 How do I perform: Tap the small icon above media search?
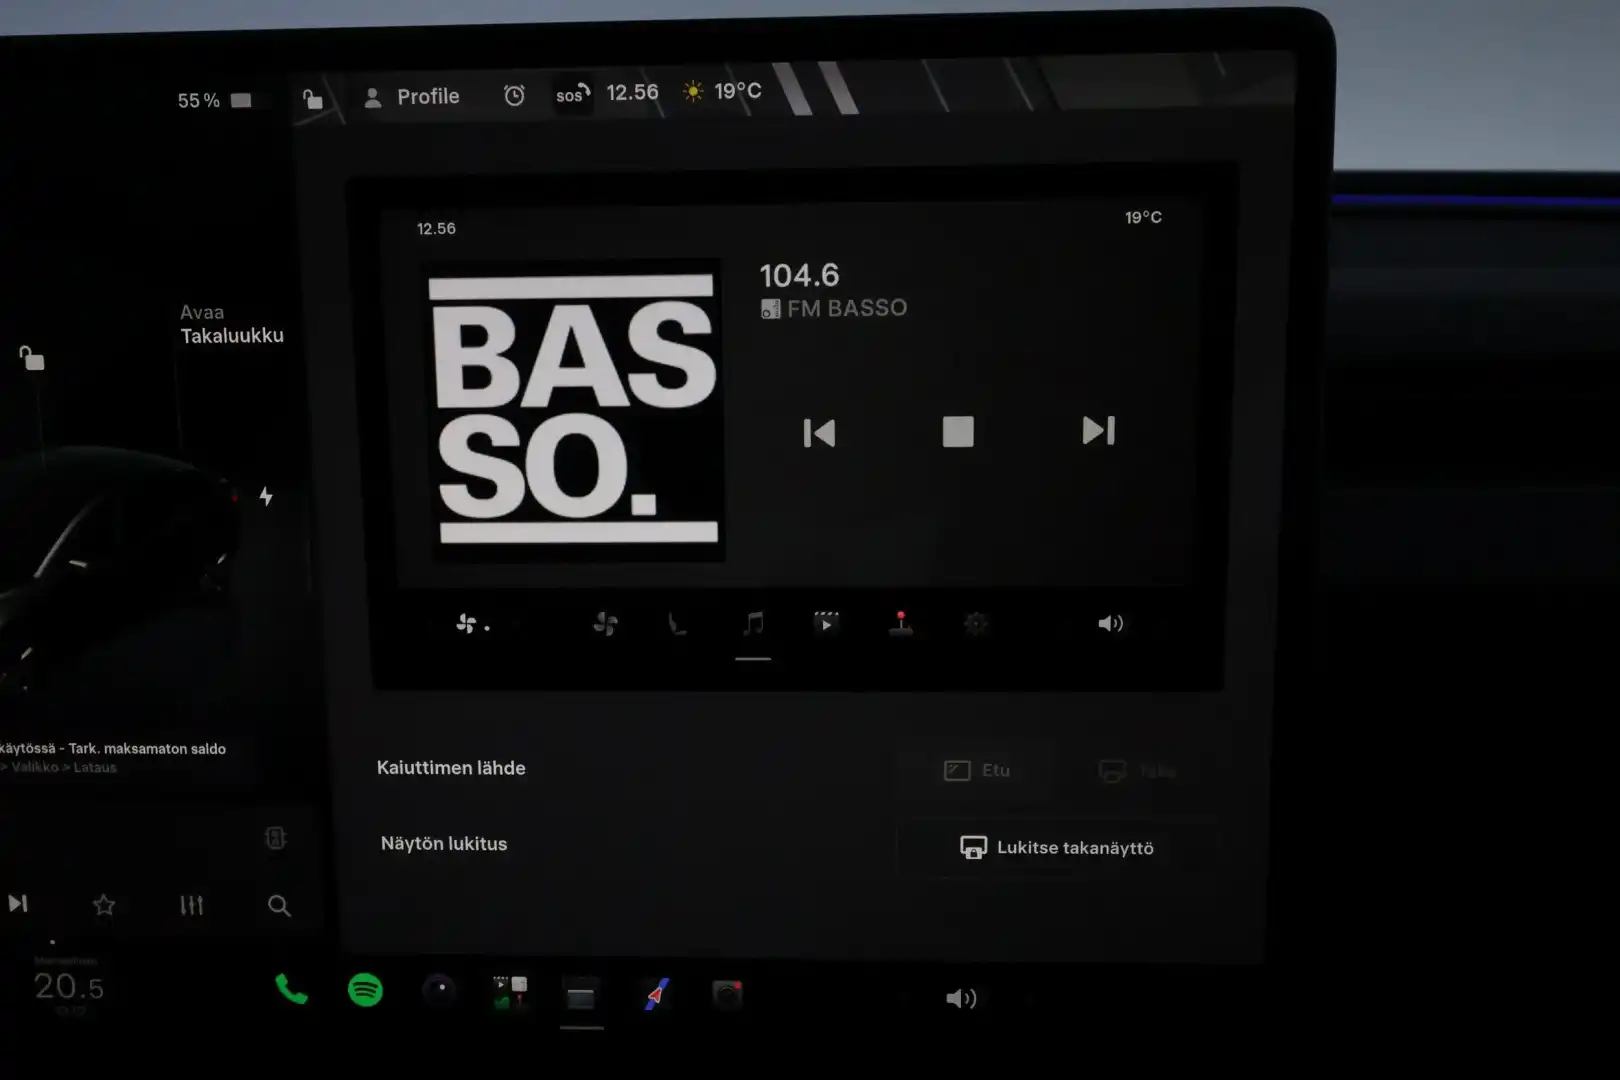(275, 838)
